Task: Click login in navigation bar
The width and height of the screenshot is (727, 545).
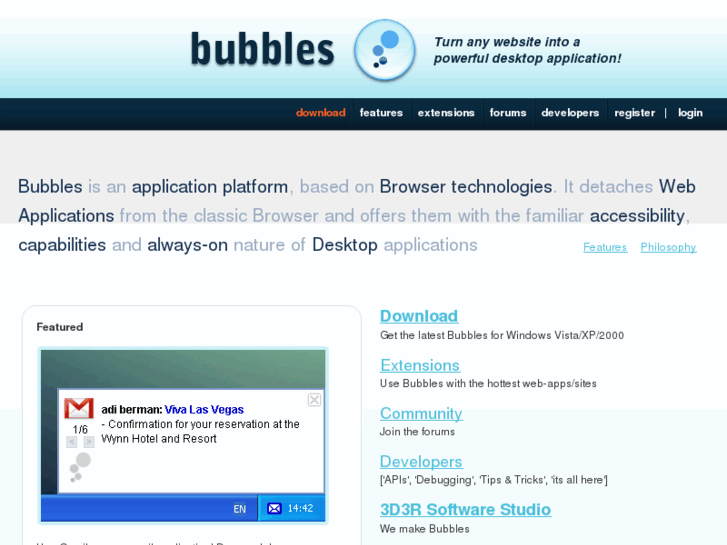Action: [690, 113]
